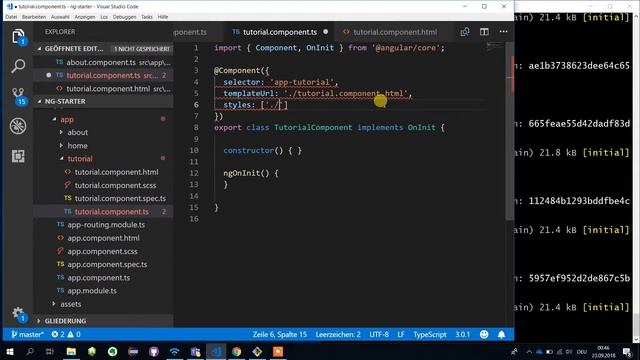
Task: Expand the about folder
Action: [x=61, y=132]
